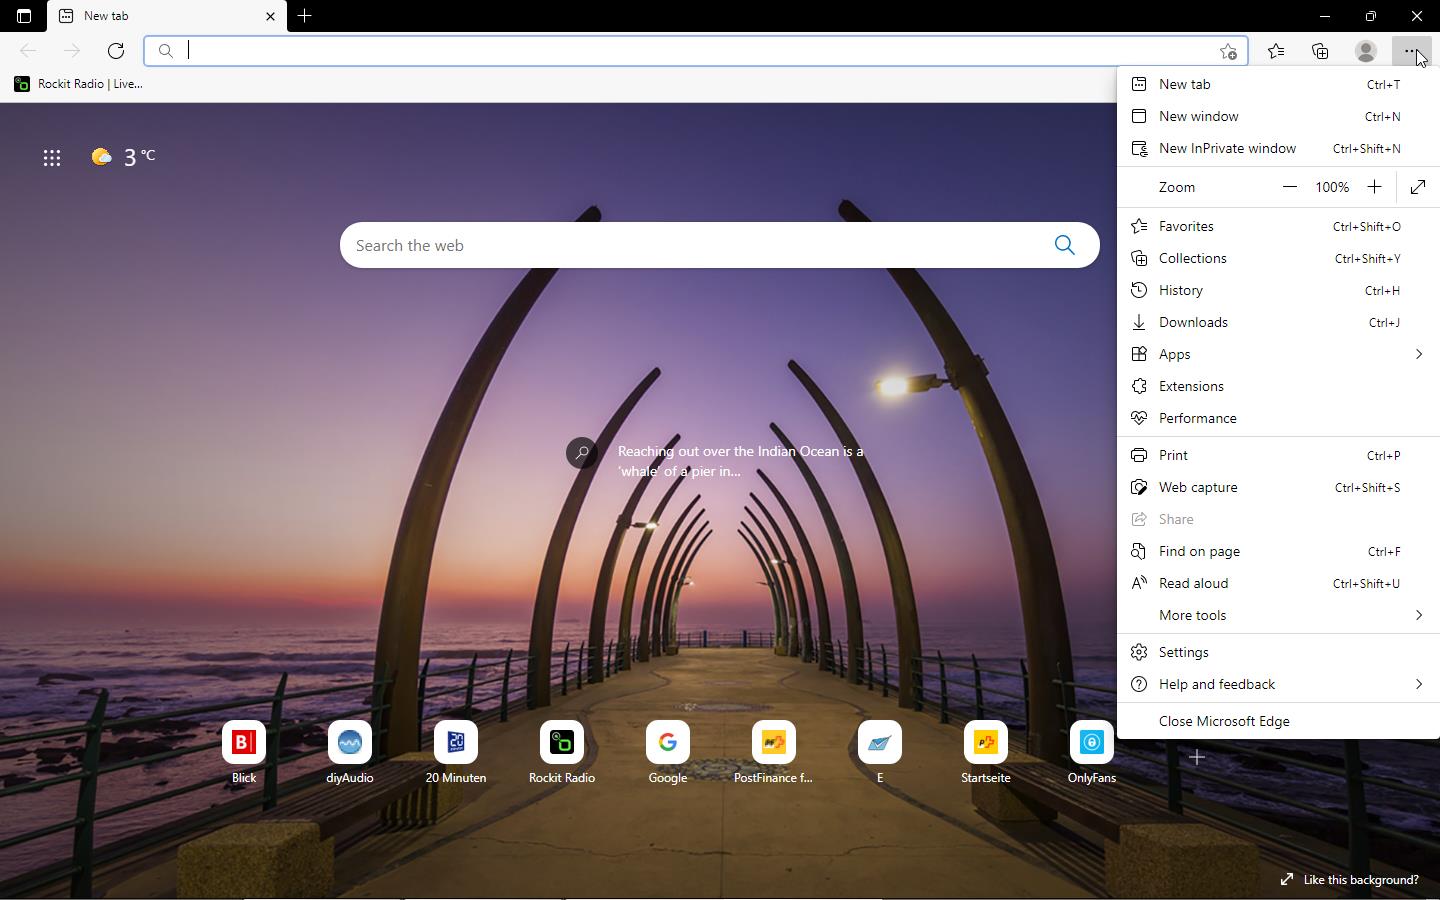Open Settings from the menu
Image resolution: width=1440 pixels, height=900 pixels.
pyautogui.click(x=1278, y=652)
